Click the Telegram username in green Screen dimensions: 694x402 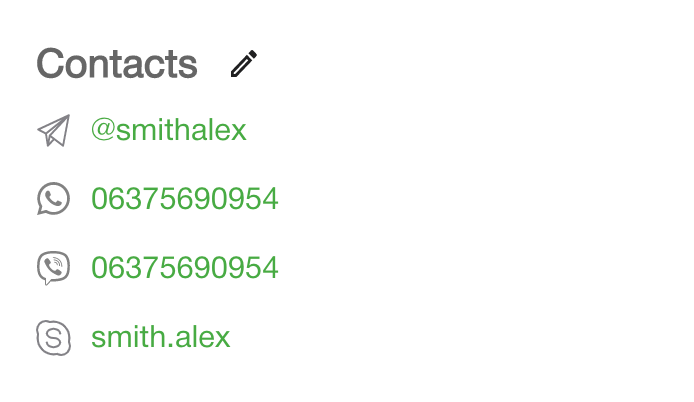[x=168, y=130]
